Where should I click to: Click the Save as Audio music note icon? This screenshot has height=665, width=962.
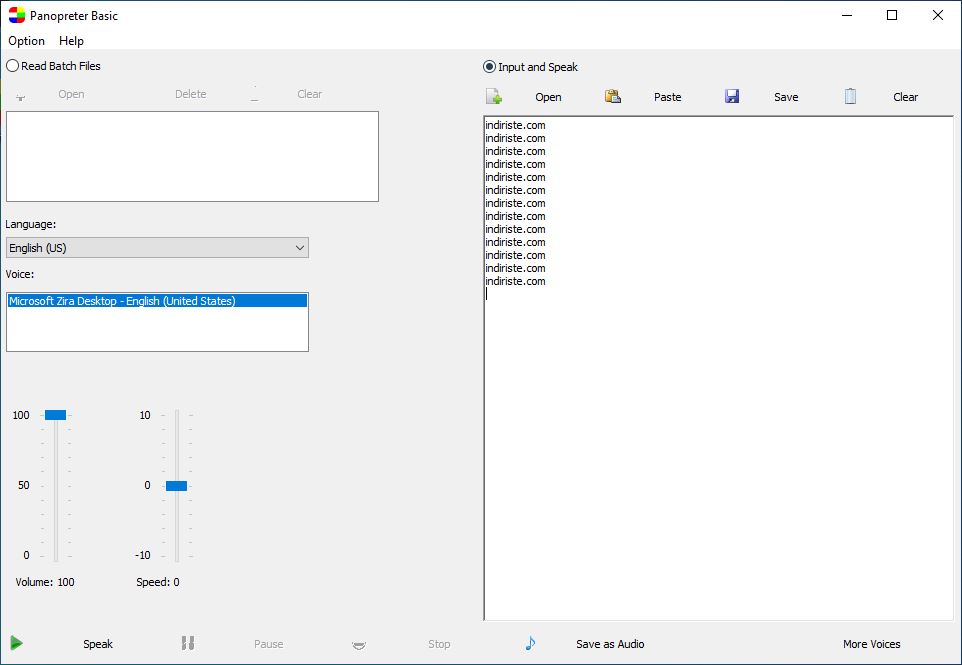(x=531, y=643)
